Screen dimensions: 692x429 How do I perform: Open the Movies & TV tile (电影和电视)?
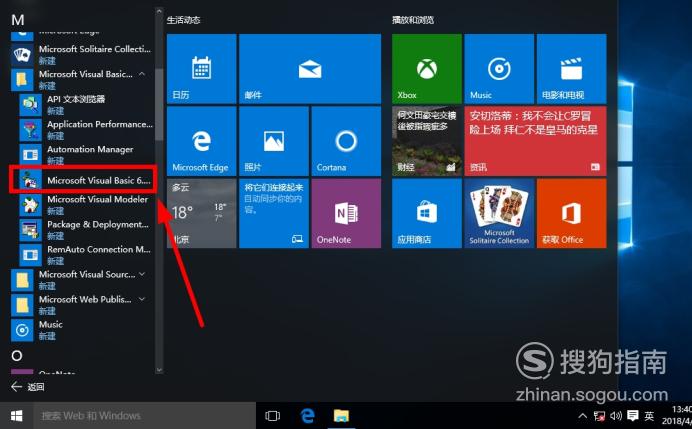click(x=572, y=69)
